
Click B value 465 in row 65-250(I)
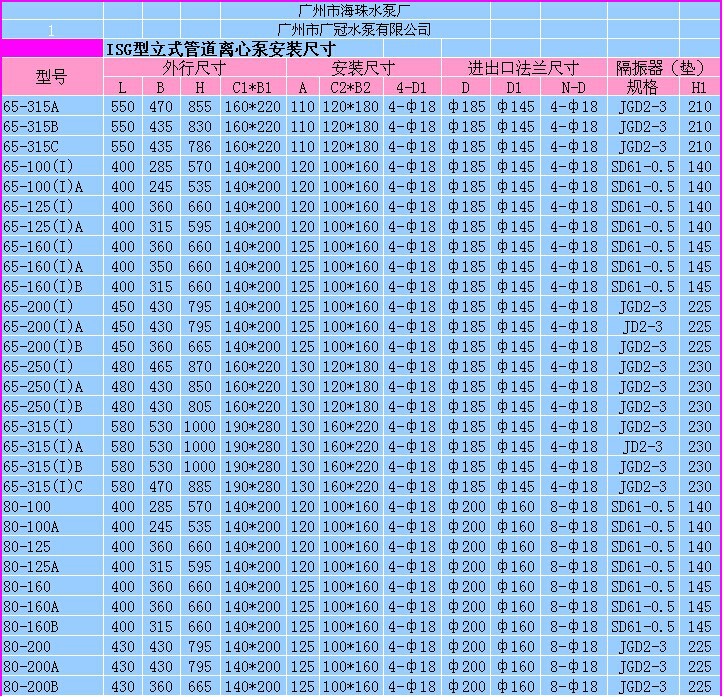[161, 367]
